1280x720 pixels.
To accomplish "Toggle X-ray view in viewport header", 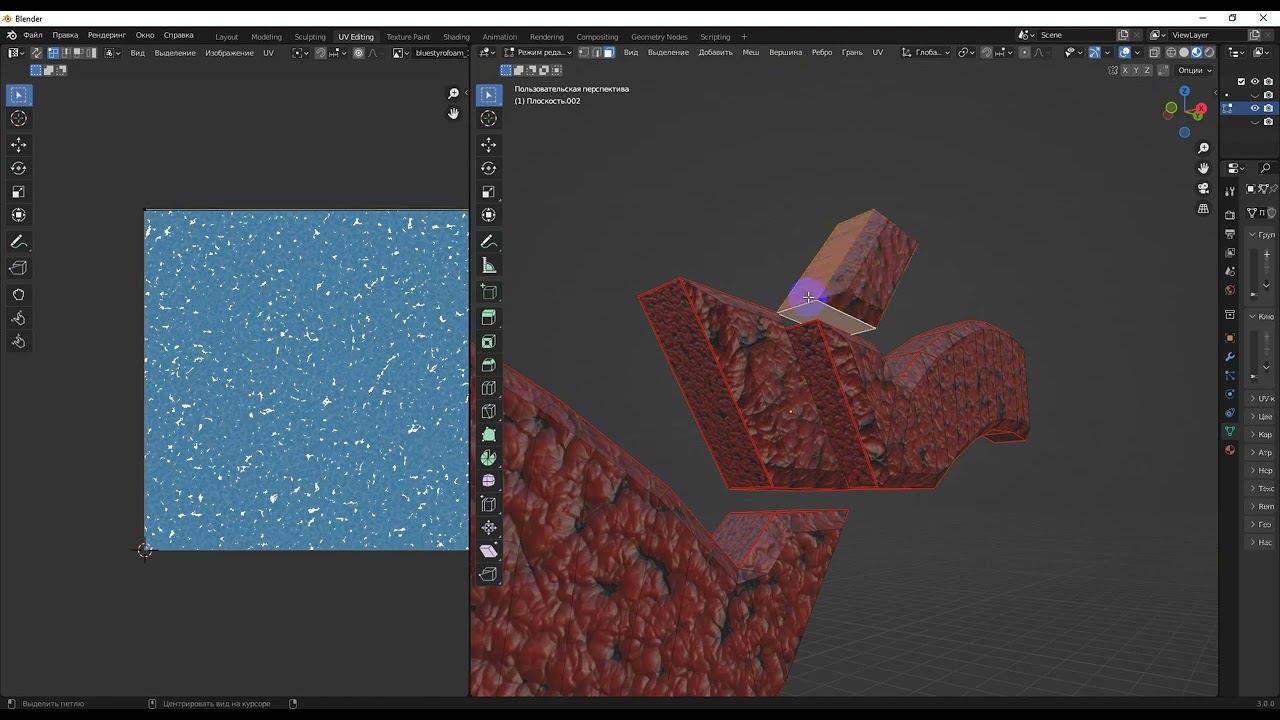I will (x=1154, y=52).
